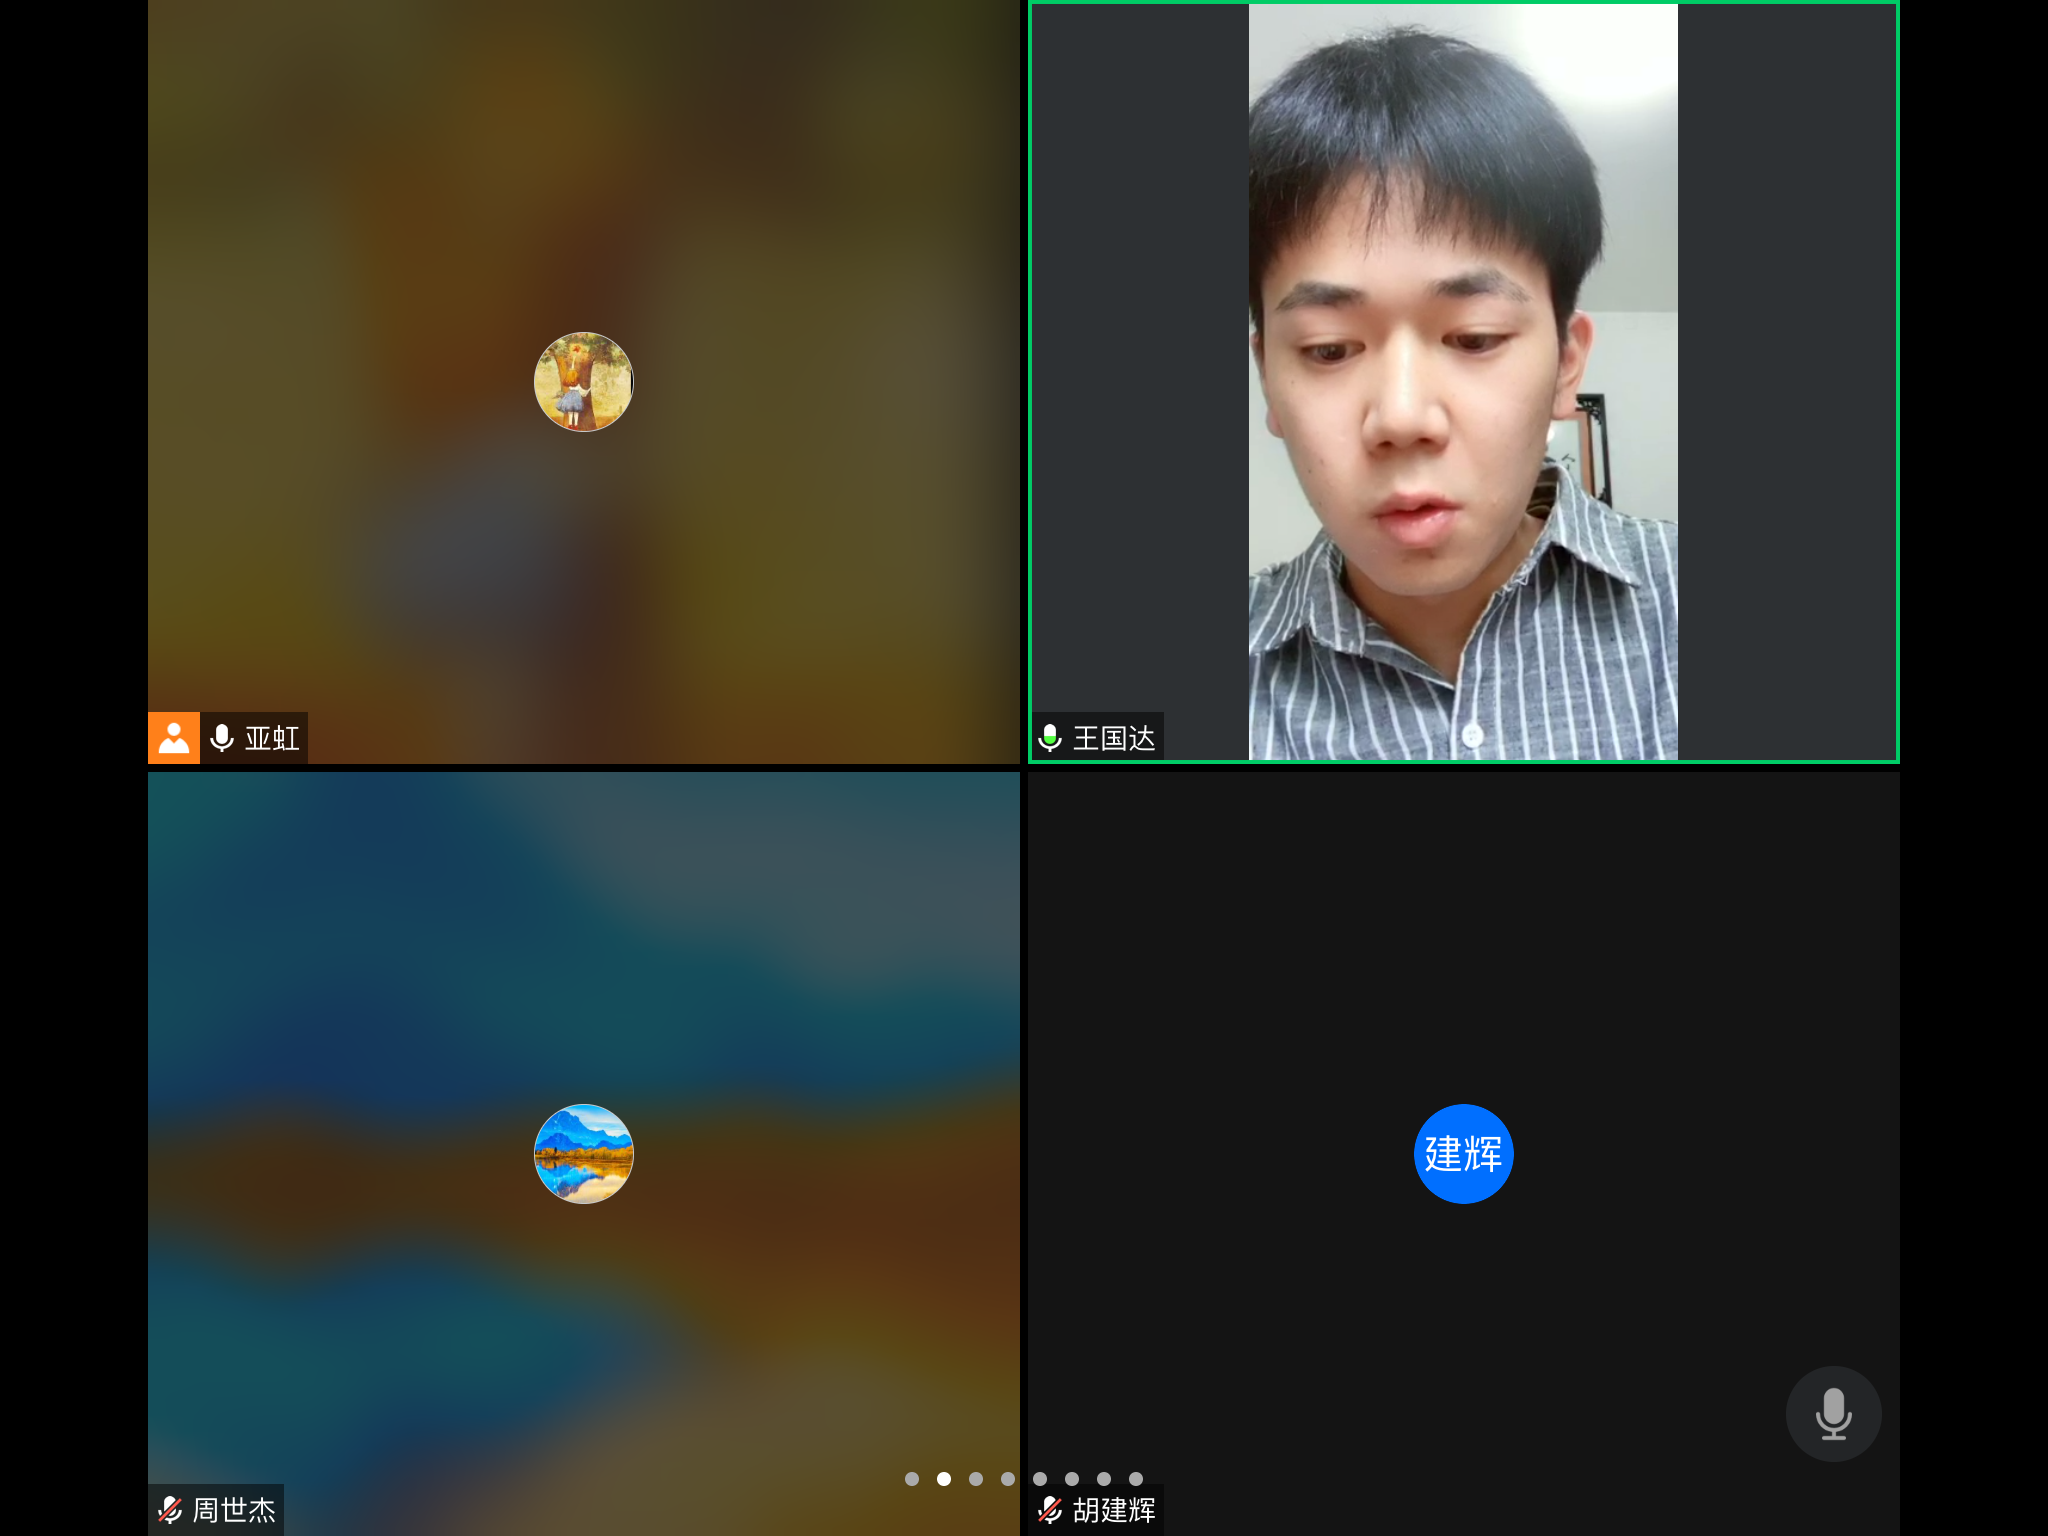Select 王国达's live video feed
Image resolution: width=2048 pixels, height=1536 pixels.
pos(1462,380)
